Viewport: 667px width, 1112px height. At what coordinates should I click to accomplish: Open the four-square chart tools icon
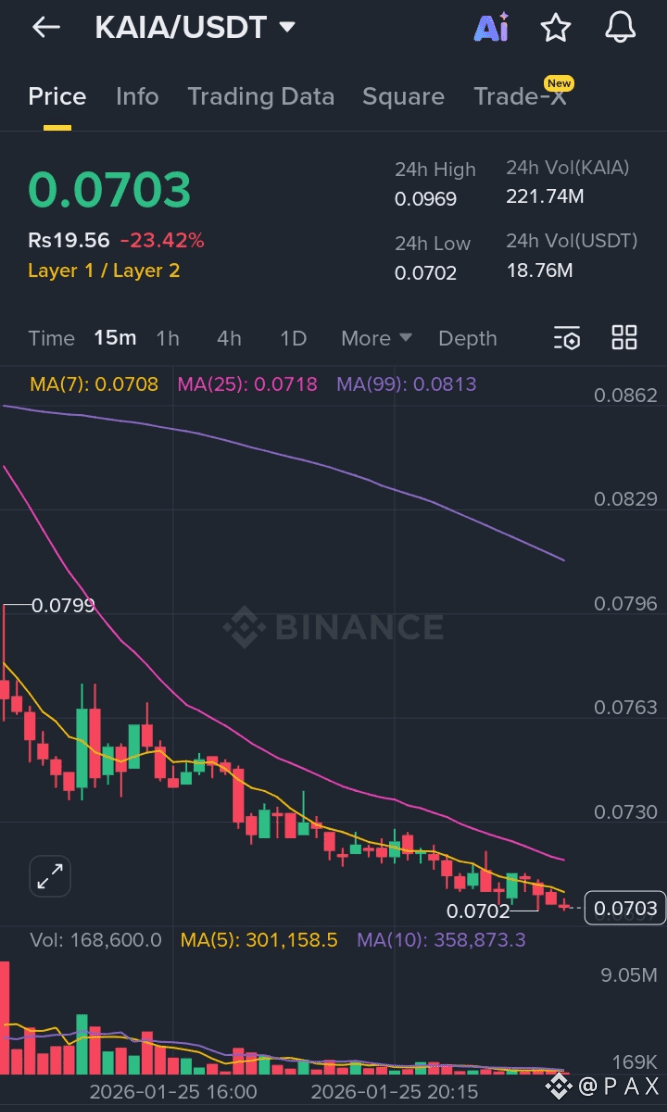(624, 338)
